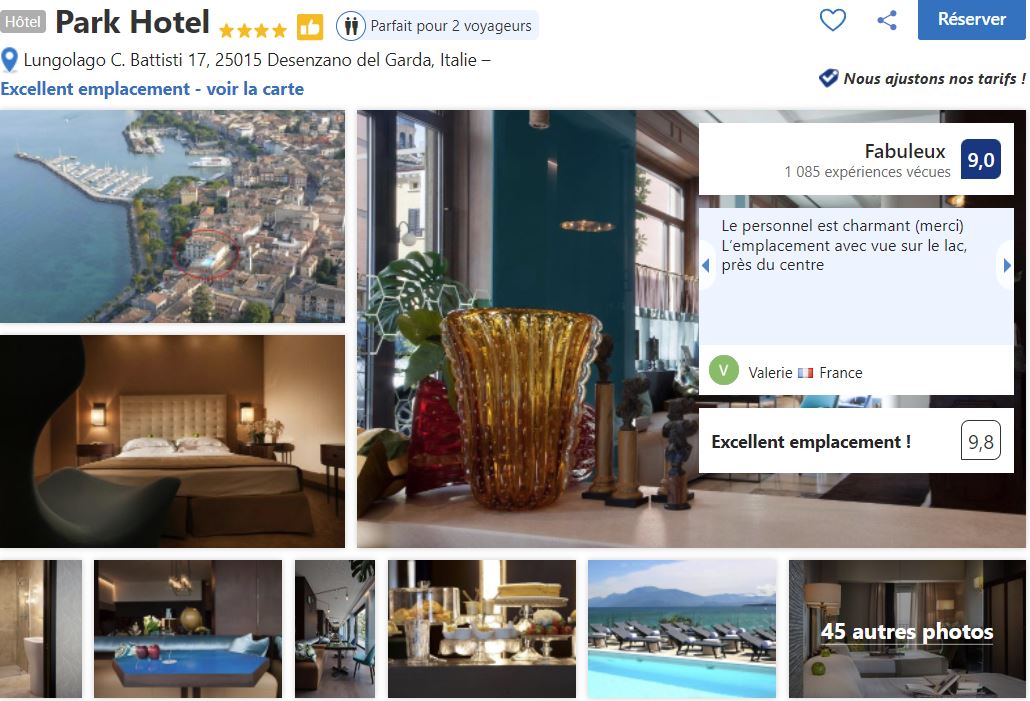
Task: Open the breakfast buffet photo
Action: [481, 629]
